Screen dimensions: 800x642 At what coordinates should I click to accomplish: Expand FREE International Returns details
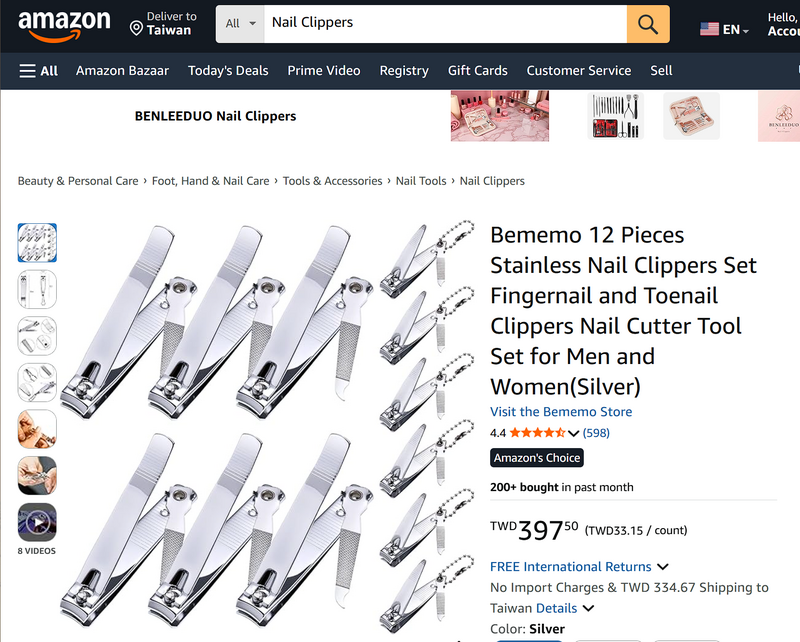[663, 567]
